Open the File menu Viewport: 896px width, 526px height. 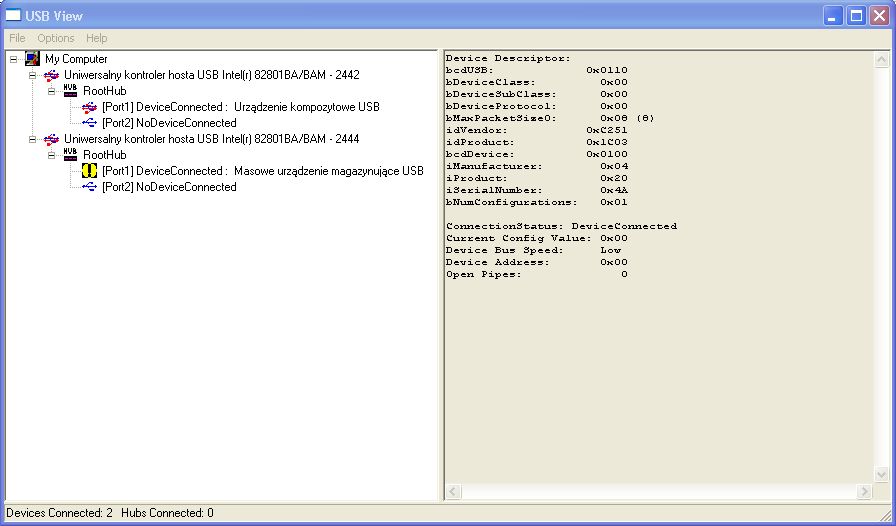[x=17, y=38]
